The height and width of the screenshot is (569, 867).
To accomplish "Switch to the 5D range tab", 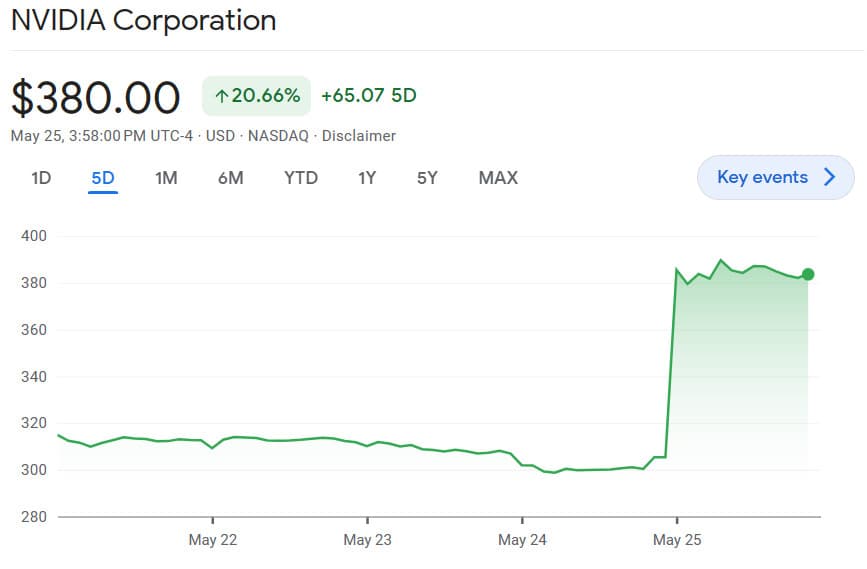I will click(x=103, y=178).
